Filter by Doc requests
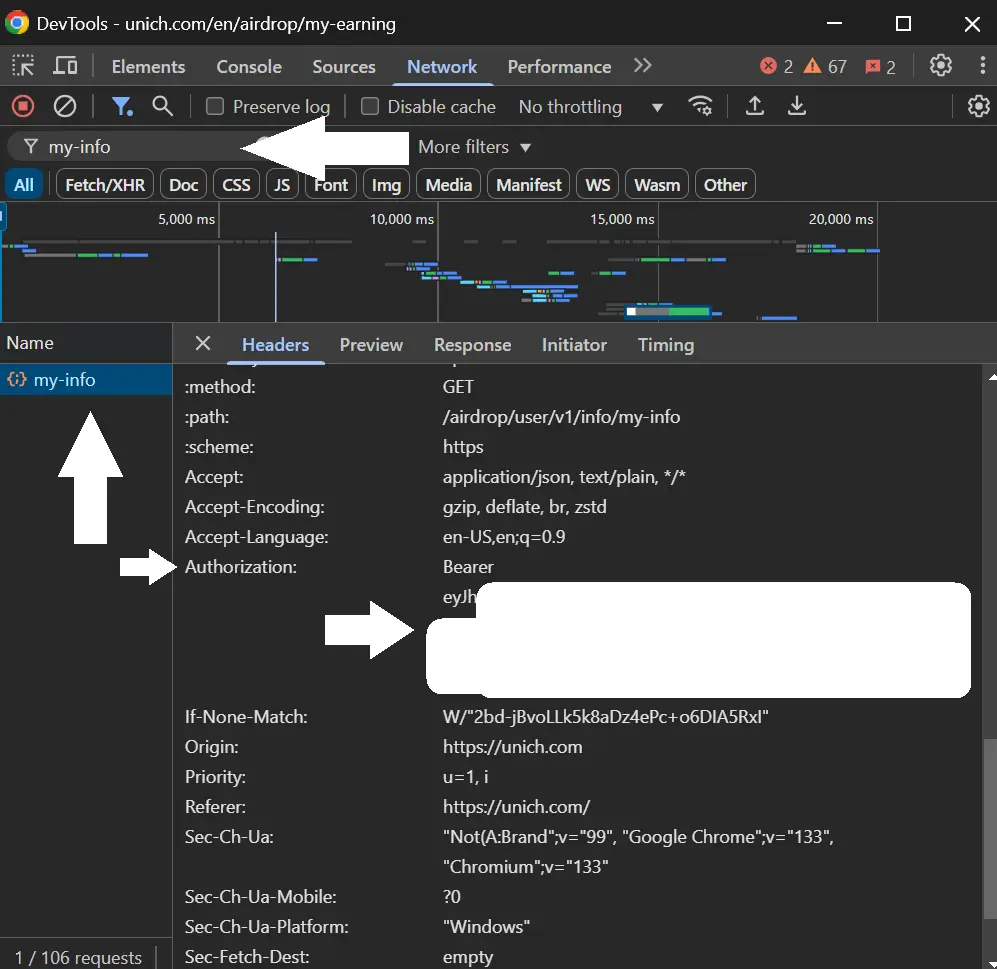This screenshot has height=969, width=997. click(x=183, y=184)
